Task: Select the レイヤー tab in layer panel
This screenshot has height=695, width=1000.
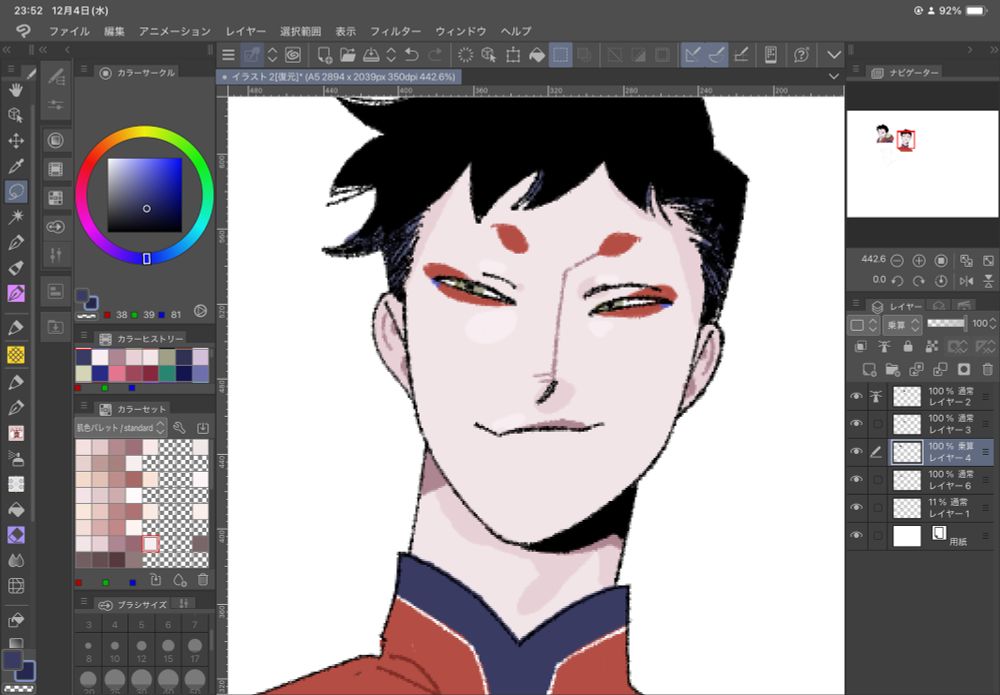Action: [x=897, y=307]
